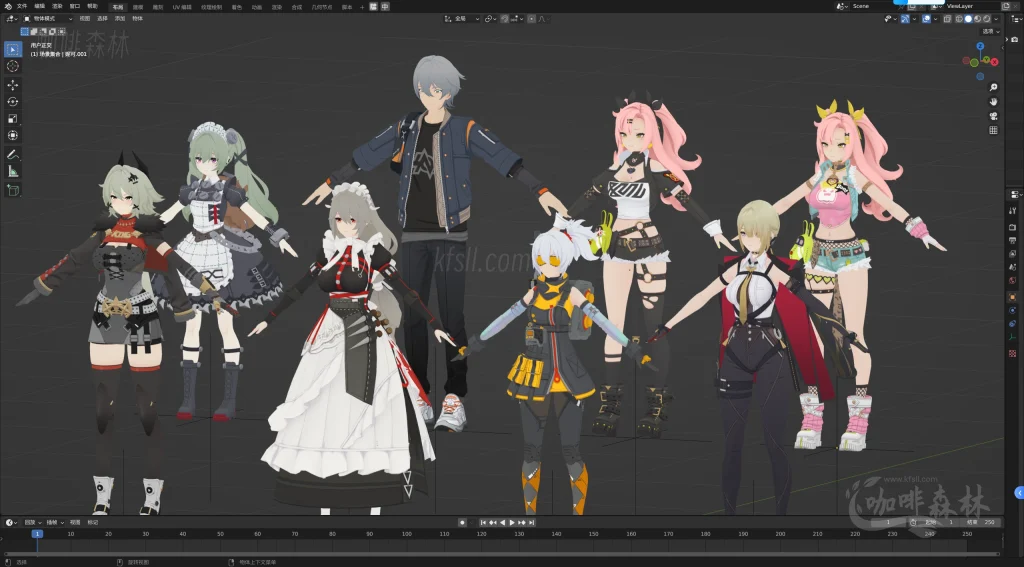The image size is (1024, 567).
Task: Open the Texture properties checker icon
Action: [1012, 353]
